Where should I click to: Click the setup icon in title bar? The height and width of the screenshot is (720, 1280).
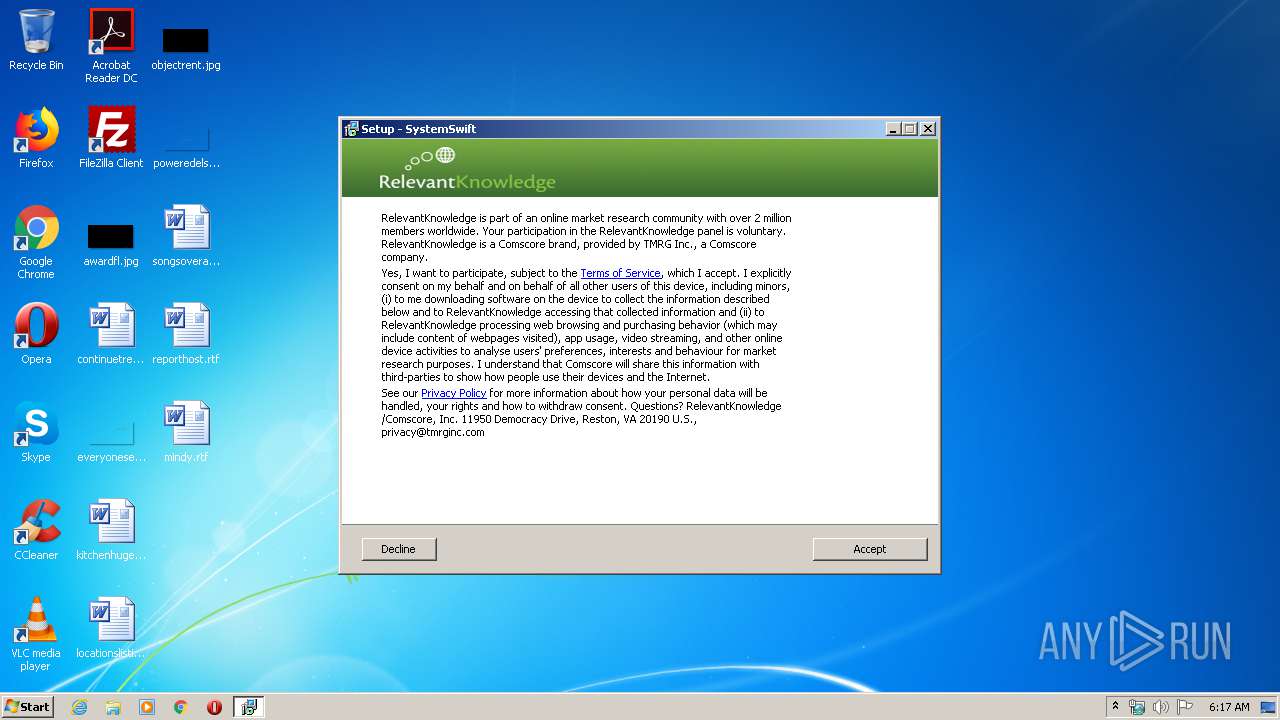pyautogui.click(x=351, y=129)
